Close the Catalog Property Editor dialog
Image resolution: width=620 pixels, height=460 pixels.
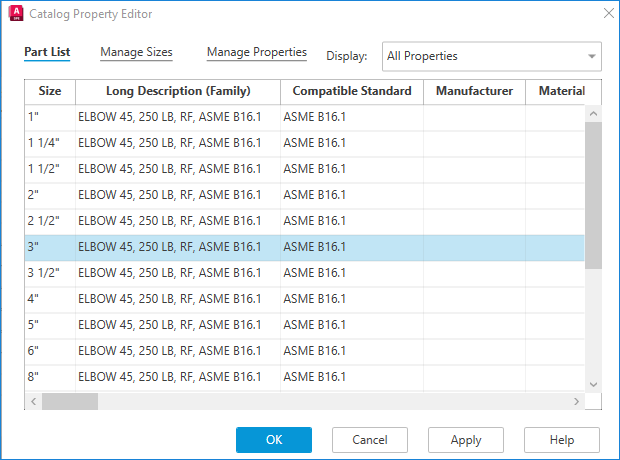point(606,14)
